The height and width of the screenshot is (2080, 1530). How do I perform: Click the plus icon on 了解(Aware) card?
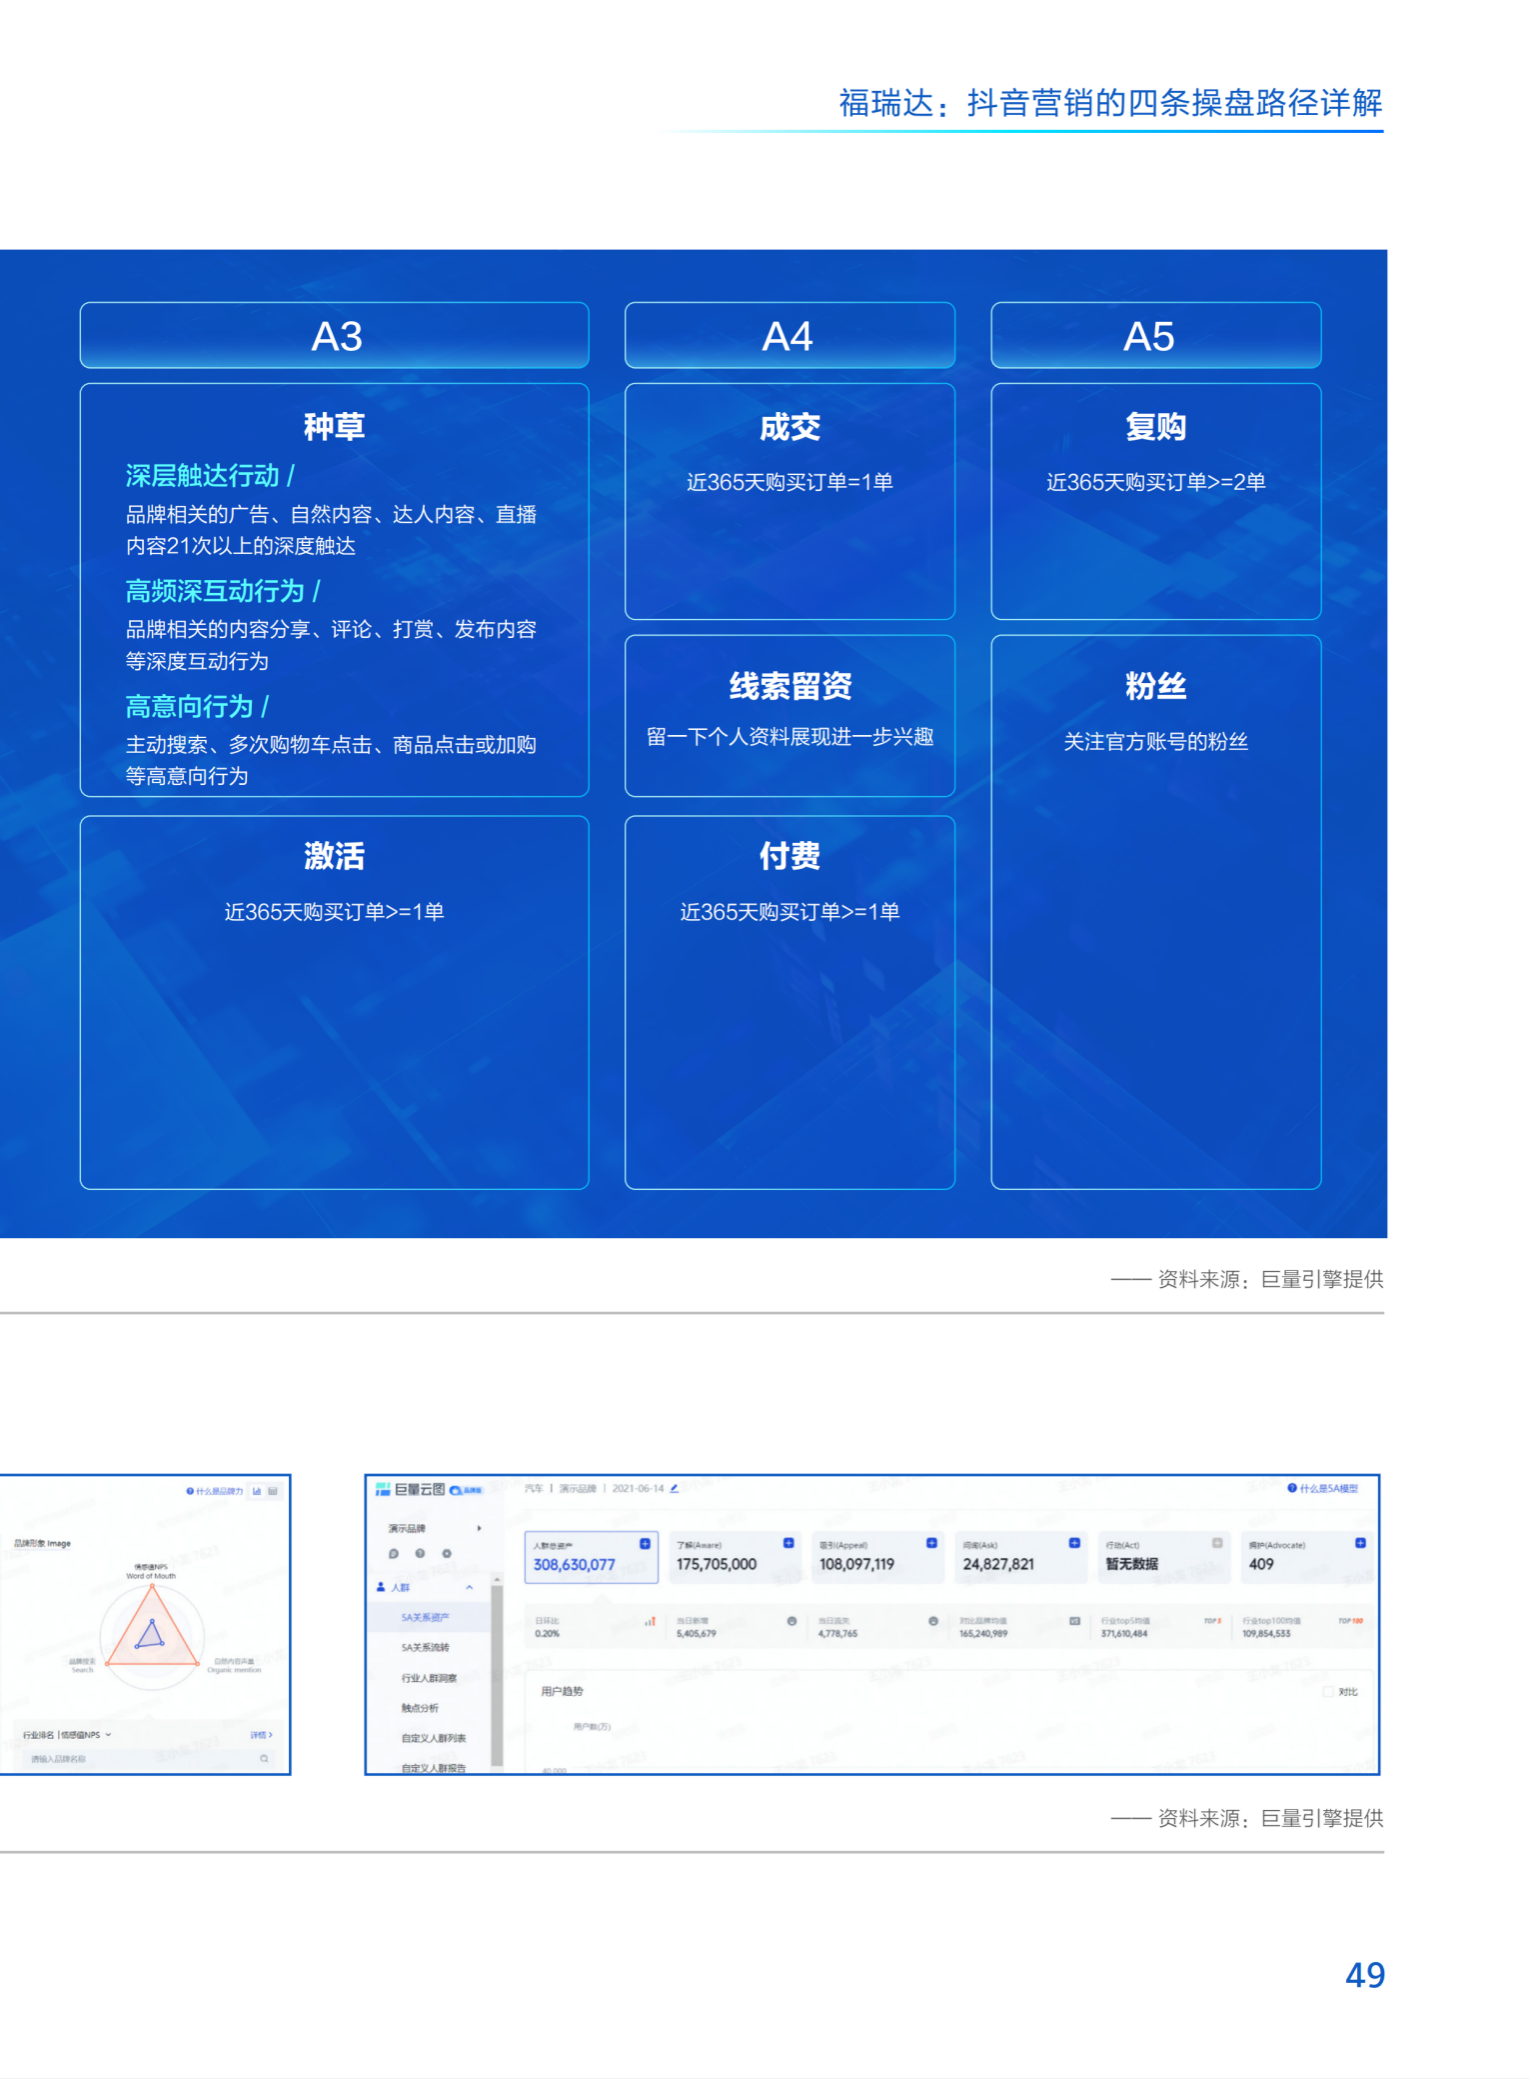[x=788, y=1543]
